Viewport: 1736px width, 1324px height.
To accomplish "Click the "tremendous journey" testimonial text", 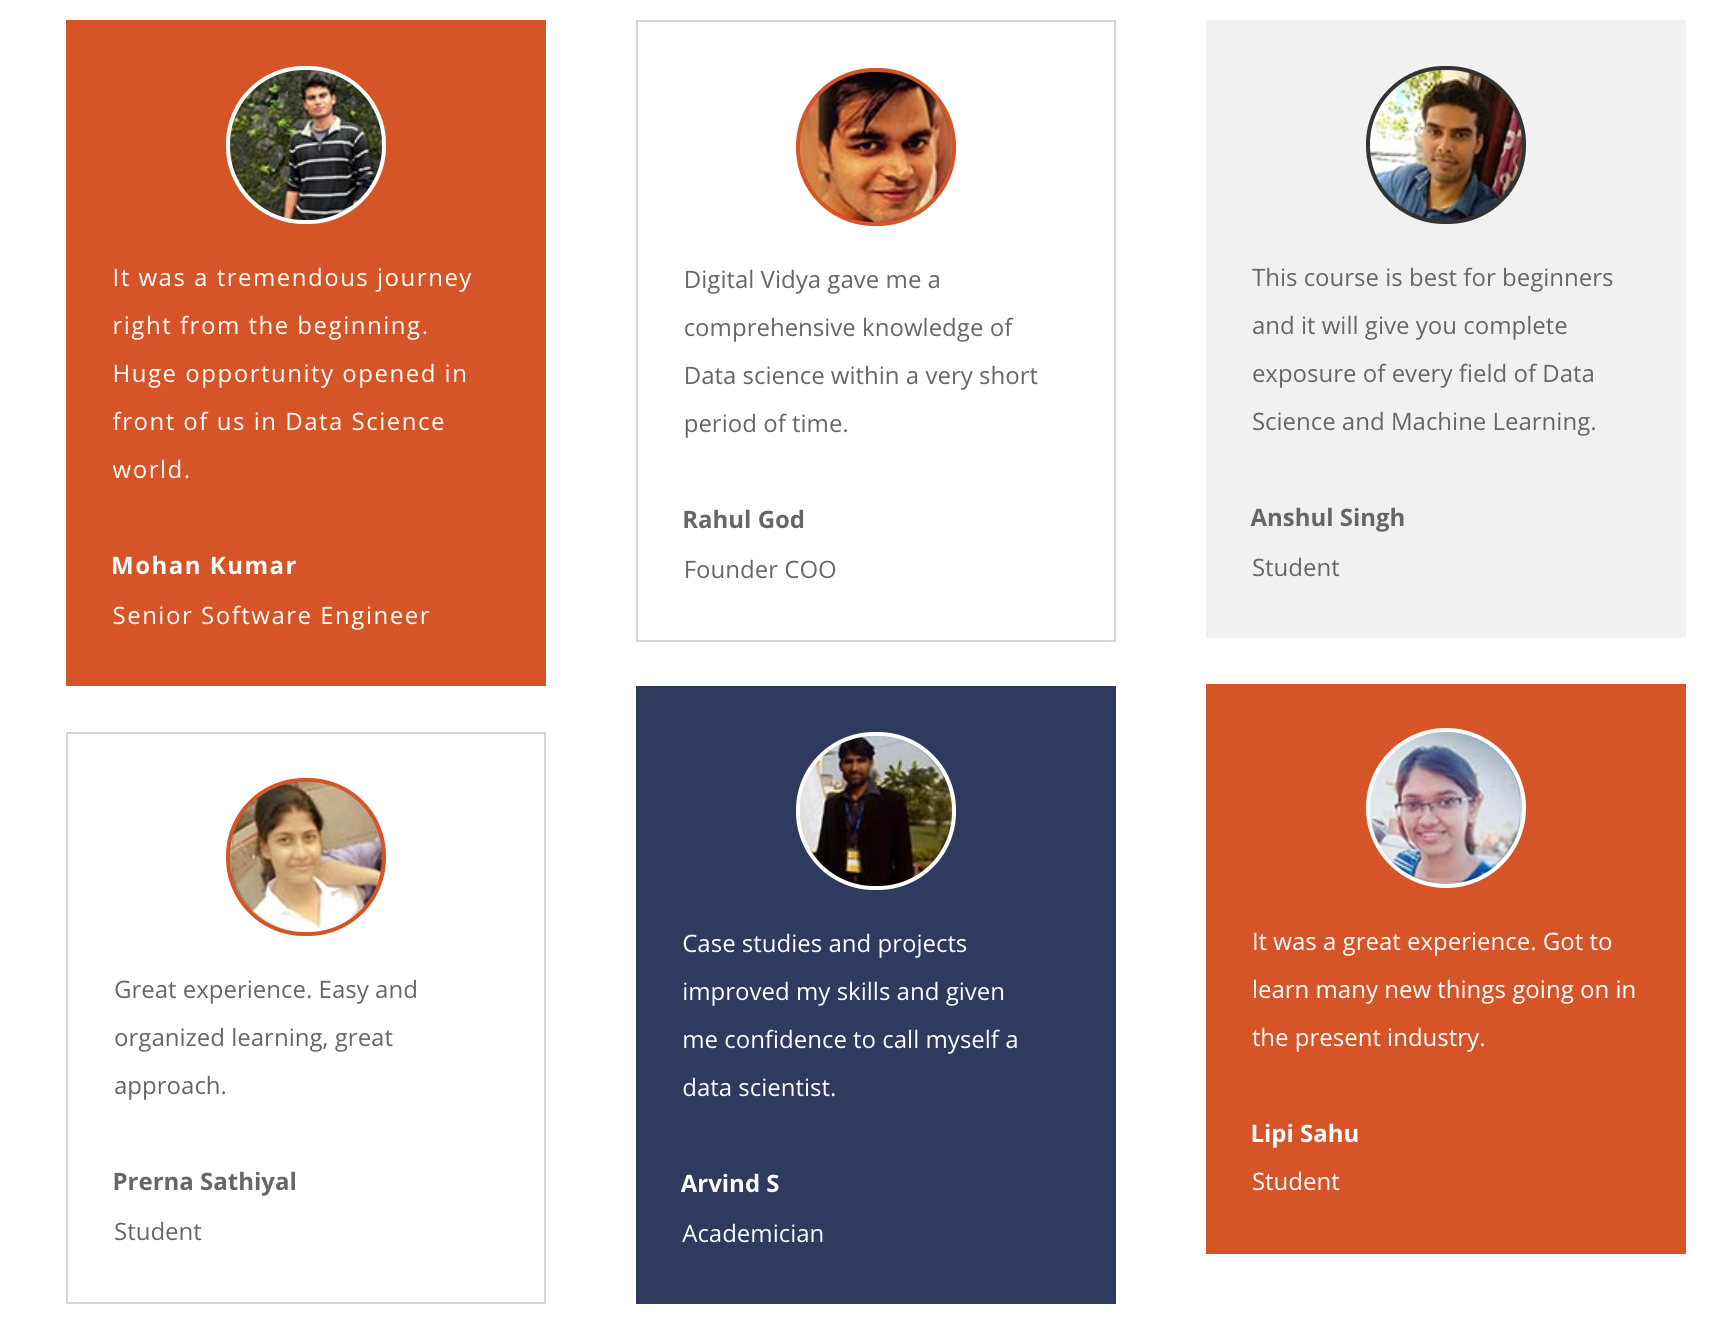I will 290,373.
